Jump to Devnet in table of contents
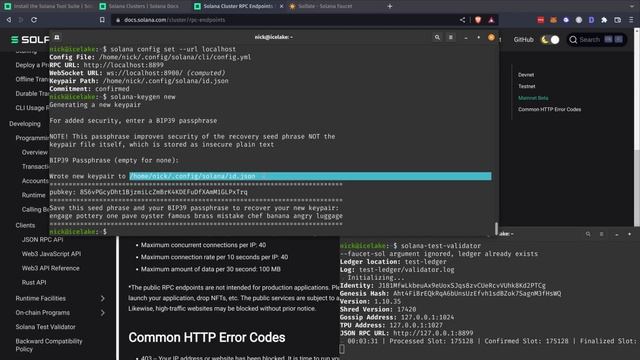Screen dimensions: 640x360 point(526,75)
